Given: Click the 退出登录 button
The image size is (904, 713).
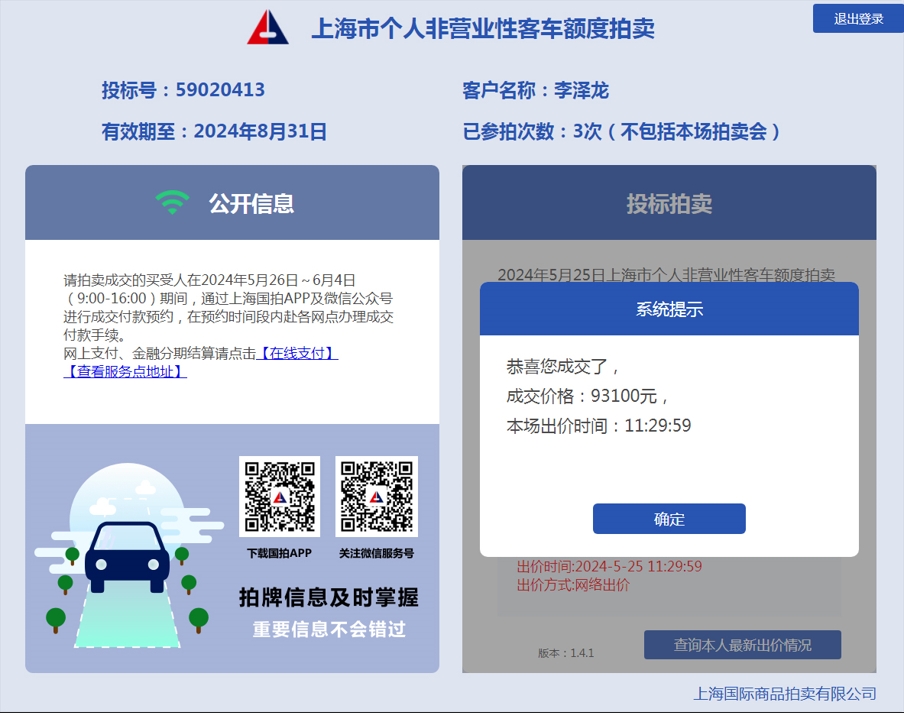Looking at the screenshot, I should [x=858, y=19].
